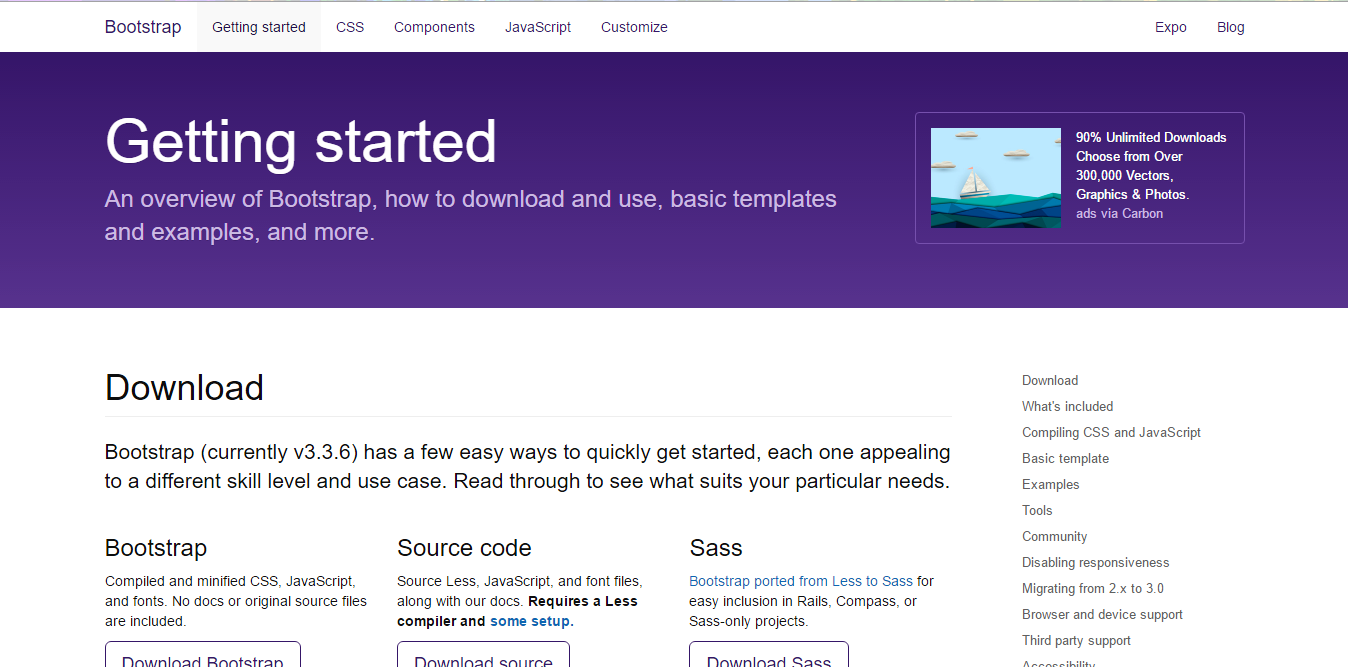Click the Getting started page heading
The image size is (1348, 667).
pos(301,141)
